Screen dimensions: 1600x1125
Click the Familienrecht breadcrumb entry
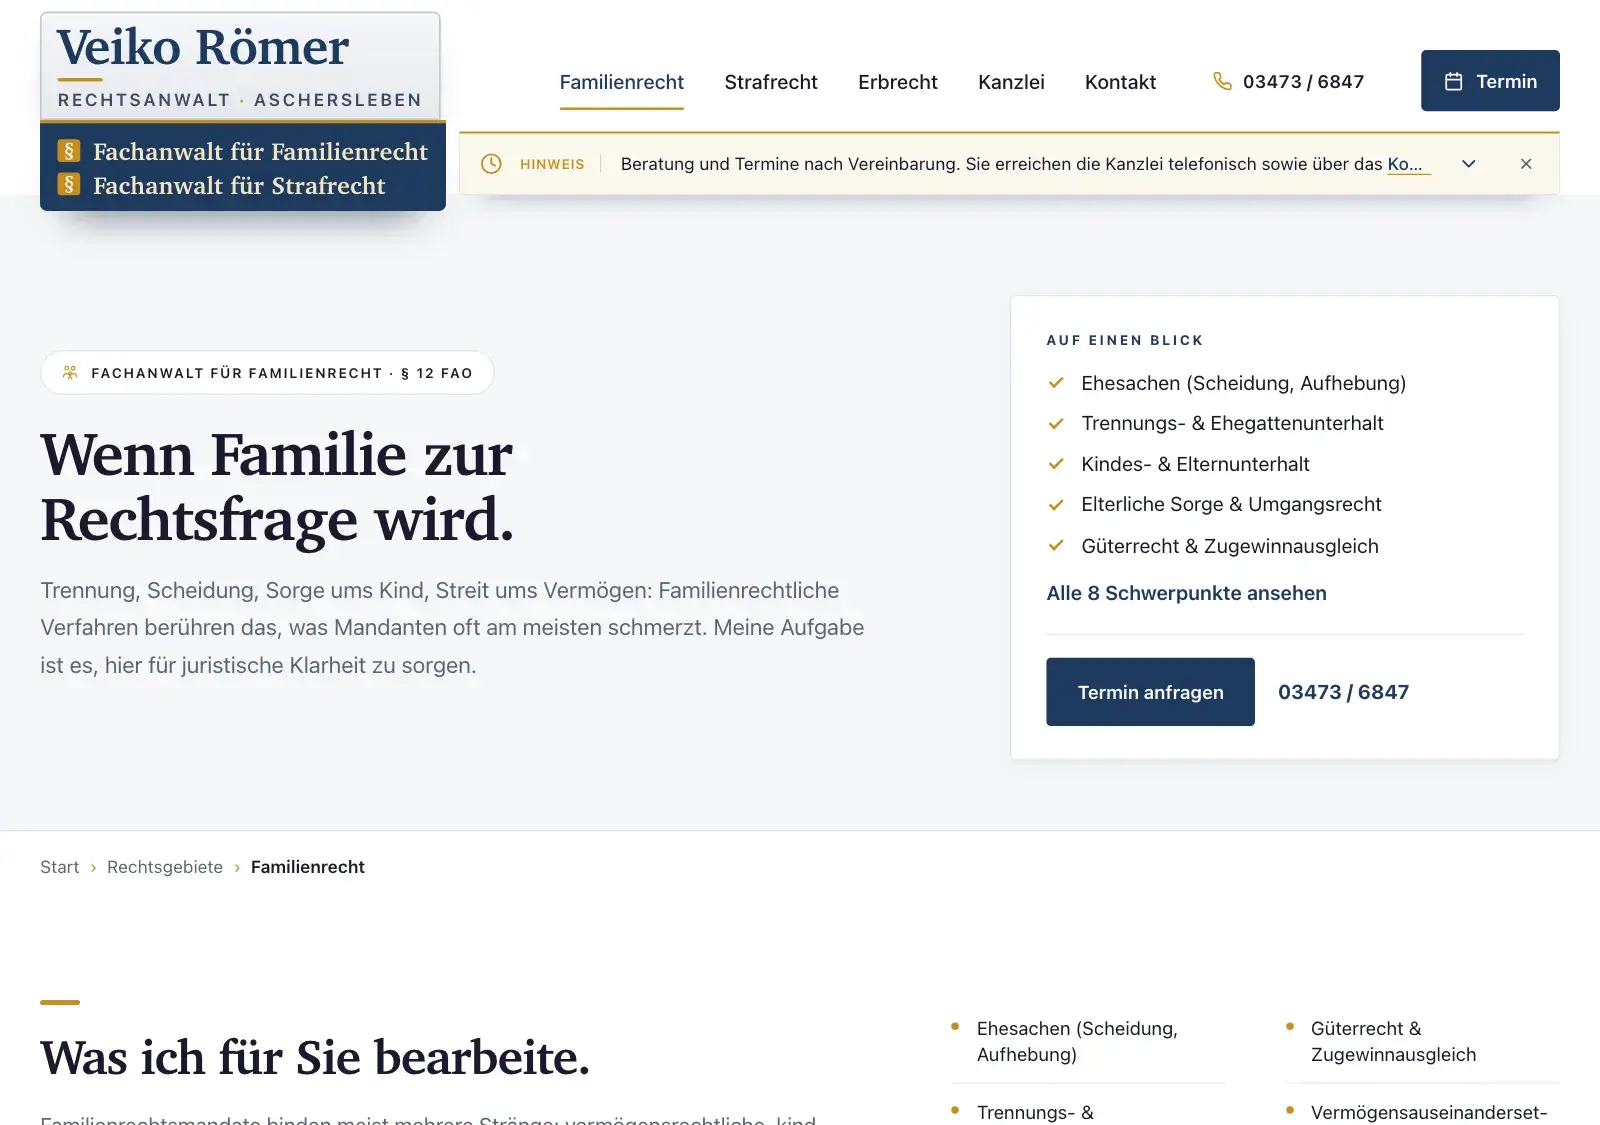pyautogui.click(x=307, y=867)
